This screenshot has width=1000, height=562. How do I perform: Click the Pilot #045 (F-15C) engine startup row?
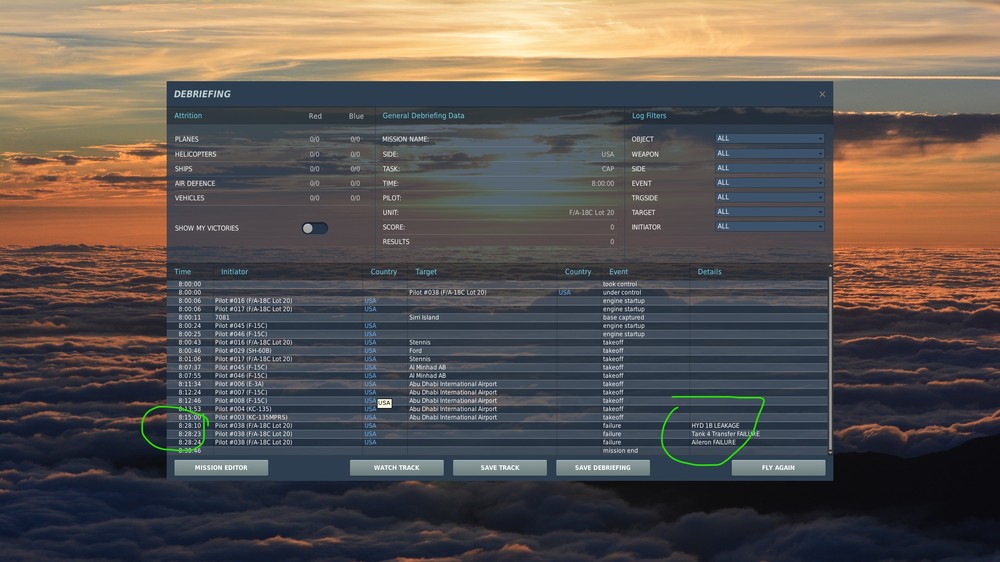point(499,325)
